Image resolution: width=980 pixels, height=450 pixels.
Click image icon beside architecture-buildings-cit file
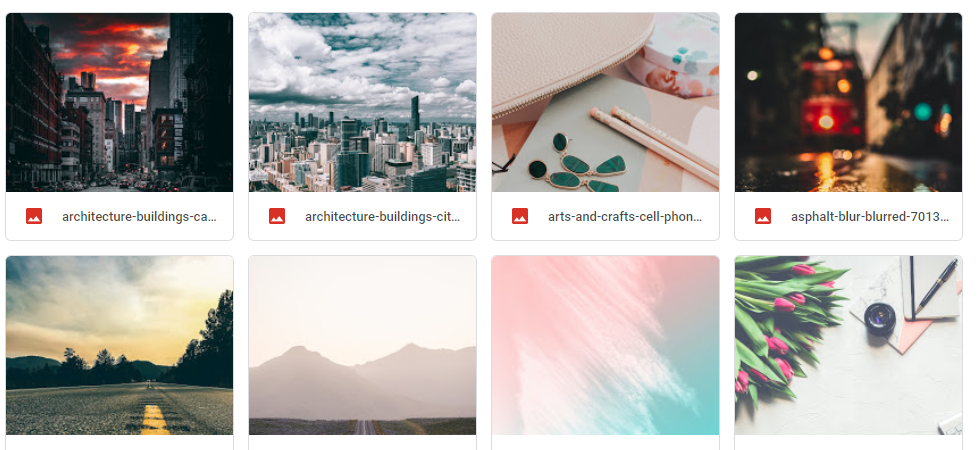(x=277, y=216)
